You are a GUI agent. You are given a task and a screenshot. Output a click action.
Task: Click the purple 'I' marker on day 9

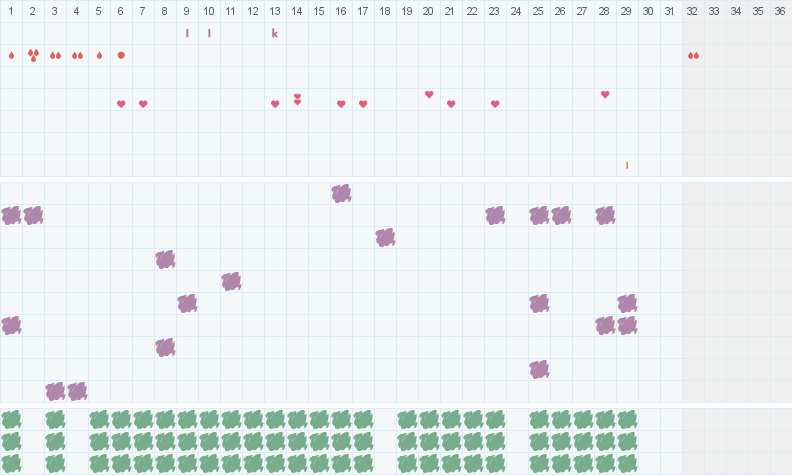187,33
